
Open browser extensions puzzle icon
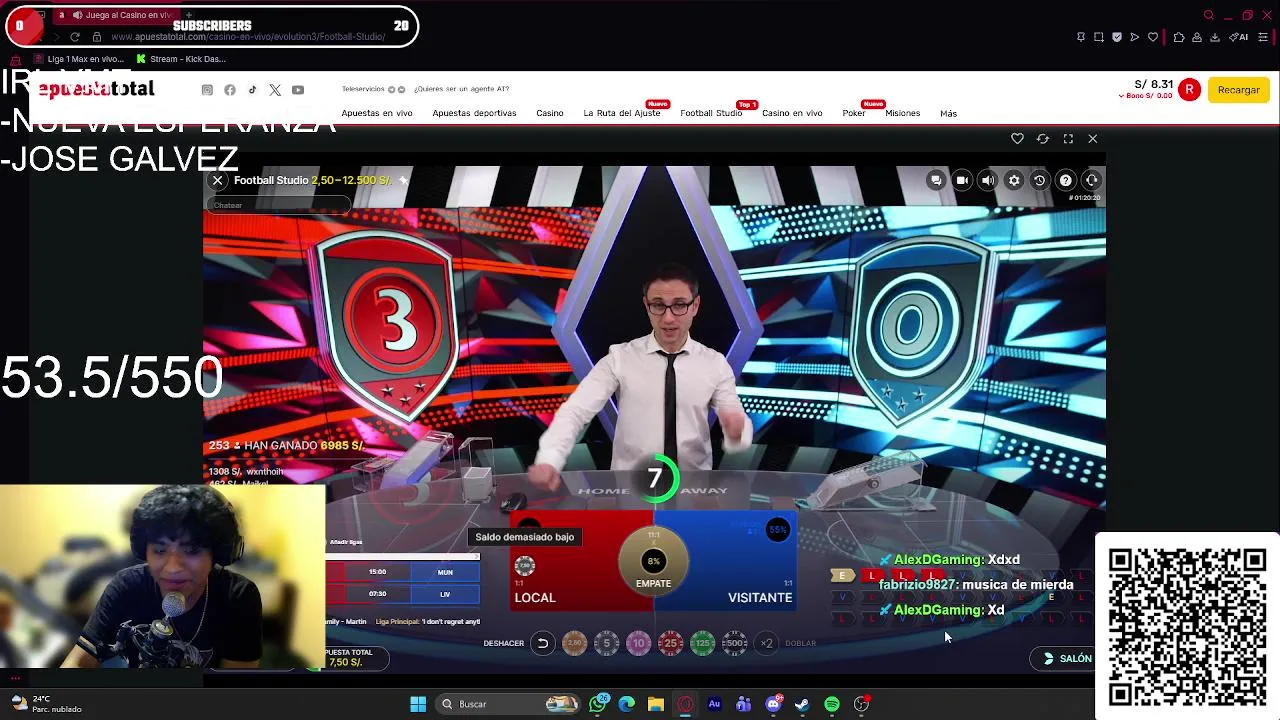pyautogui.click(x=1179, y=37)
